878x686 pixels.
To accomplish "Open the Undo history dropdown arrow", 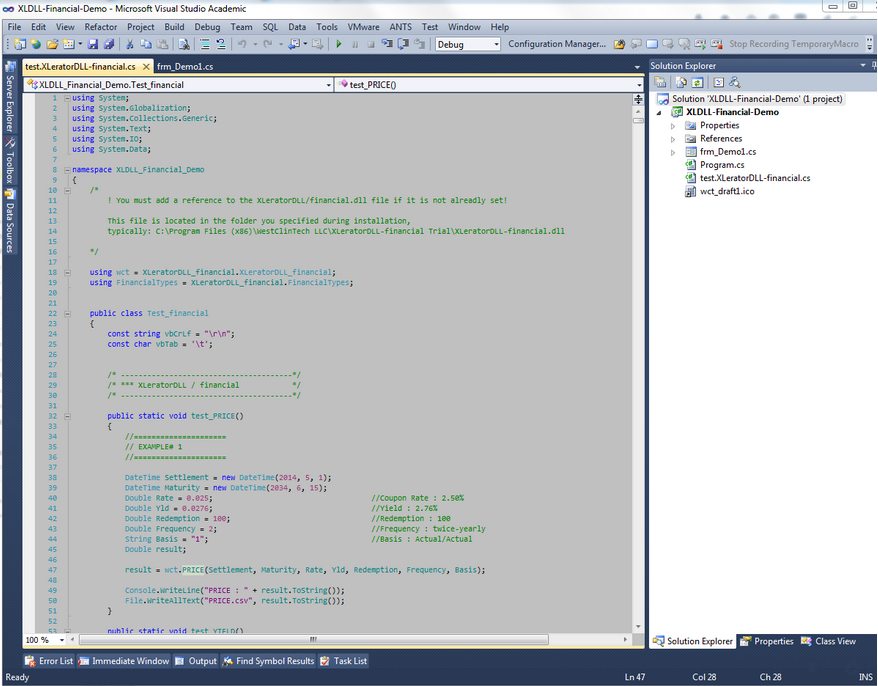I will 255,44.
